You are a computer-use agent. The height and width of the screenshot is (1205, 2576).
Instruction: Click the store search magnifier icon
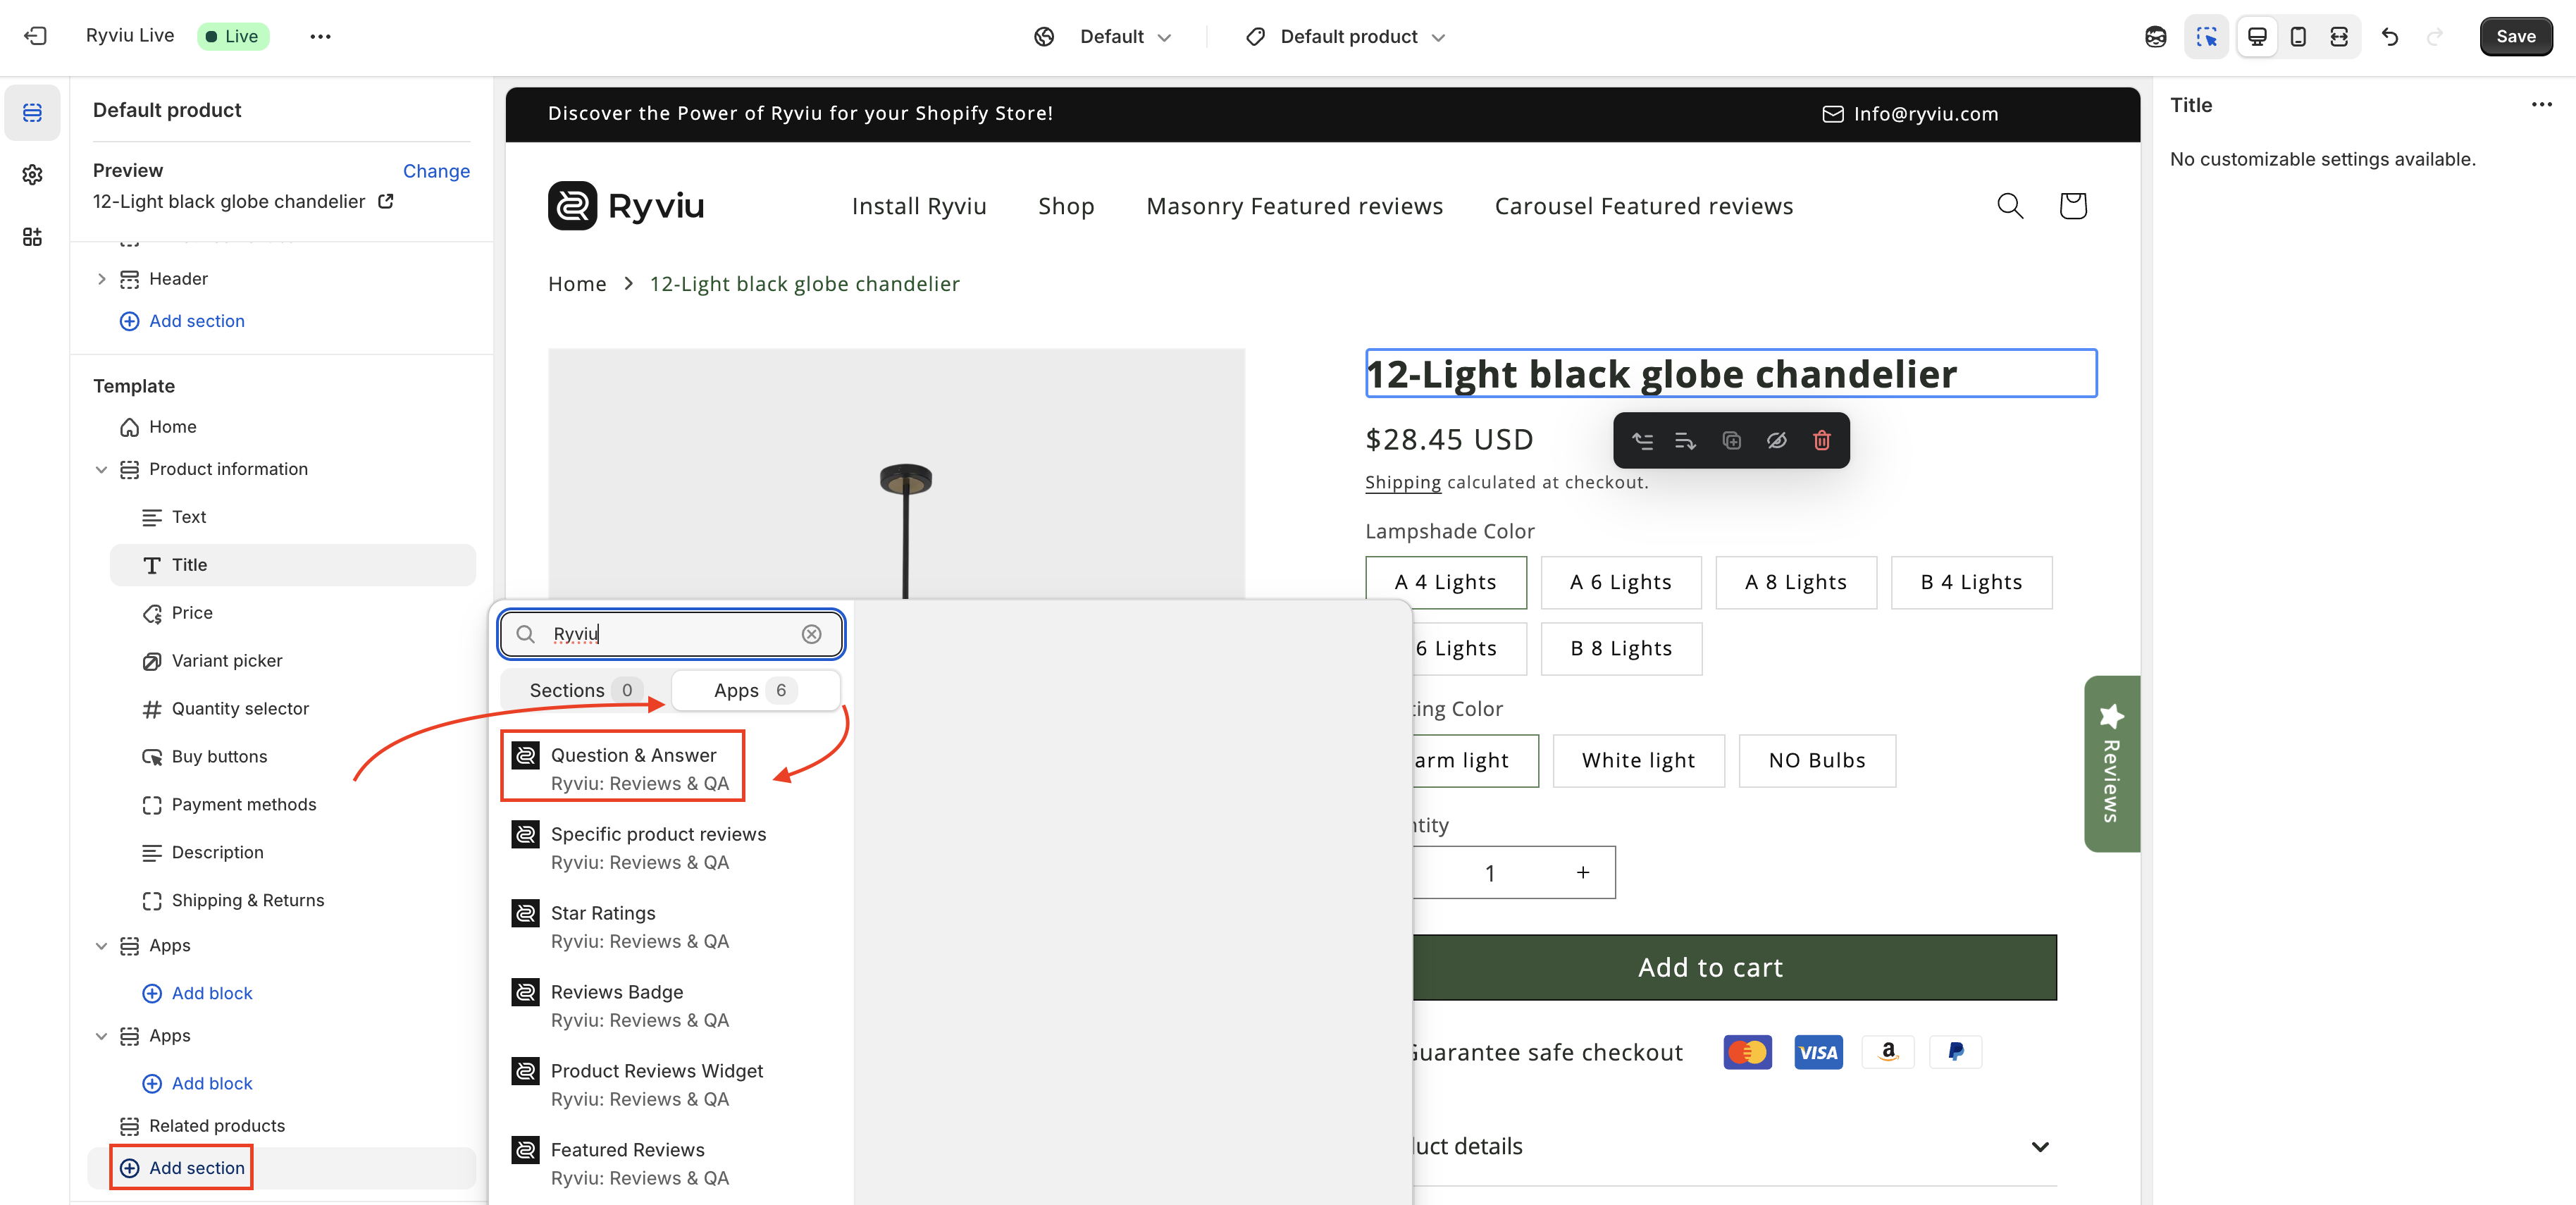[2010, 206]
